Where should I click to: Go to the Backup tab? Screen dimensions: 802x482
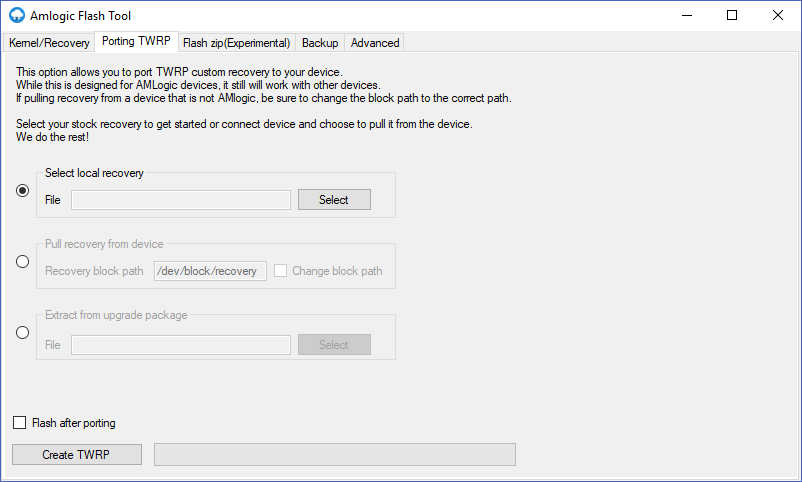pyautogui.click(x=320, y=43)
